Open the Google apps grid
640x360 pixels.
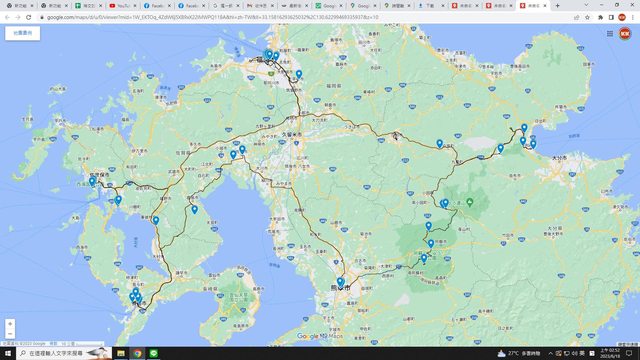[610, 33]
